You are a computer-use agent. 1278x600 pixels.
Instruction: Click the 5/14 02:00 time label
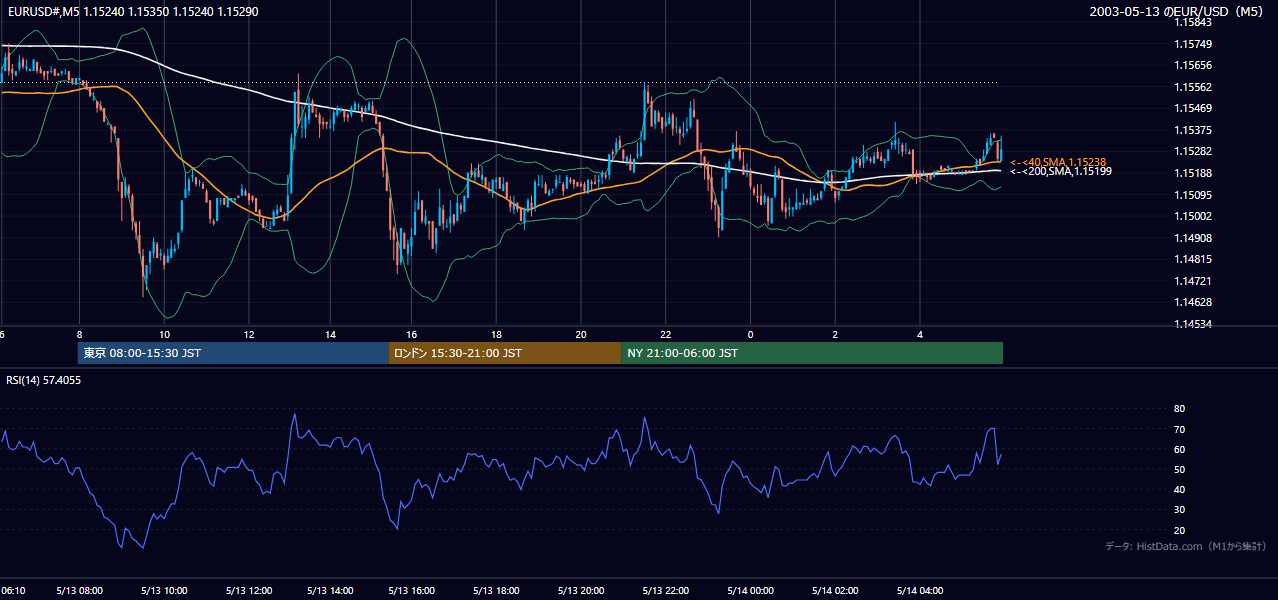pos(833,591)
